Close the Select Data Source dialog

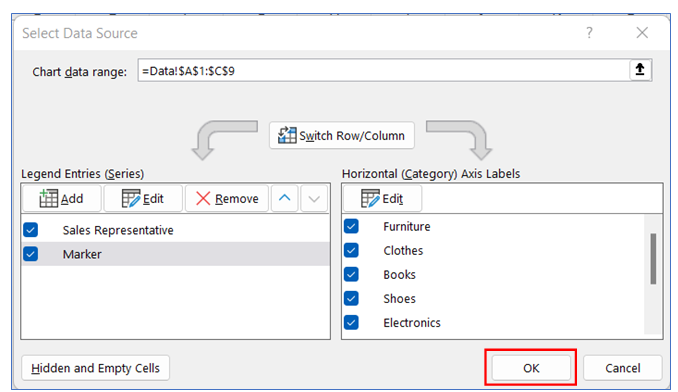coord(642,32)
